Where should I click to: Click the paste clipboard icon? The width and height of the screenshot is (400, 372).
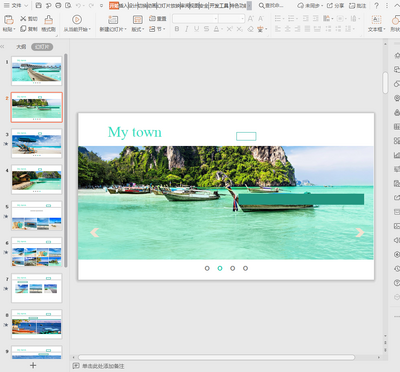[x=9, y=20]
